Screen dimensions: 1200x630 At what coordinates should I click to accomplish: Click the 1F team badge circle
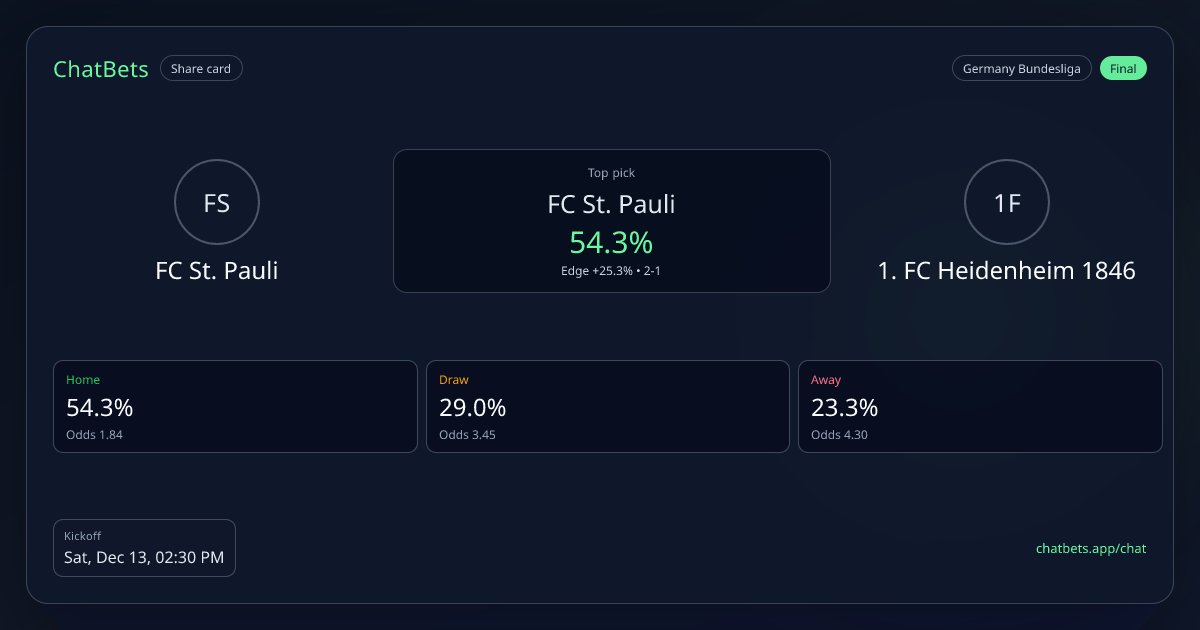click(1006, 203)
